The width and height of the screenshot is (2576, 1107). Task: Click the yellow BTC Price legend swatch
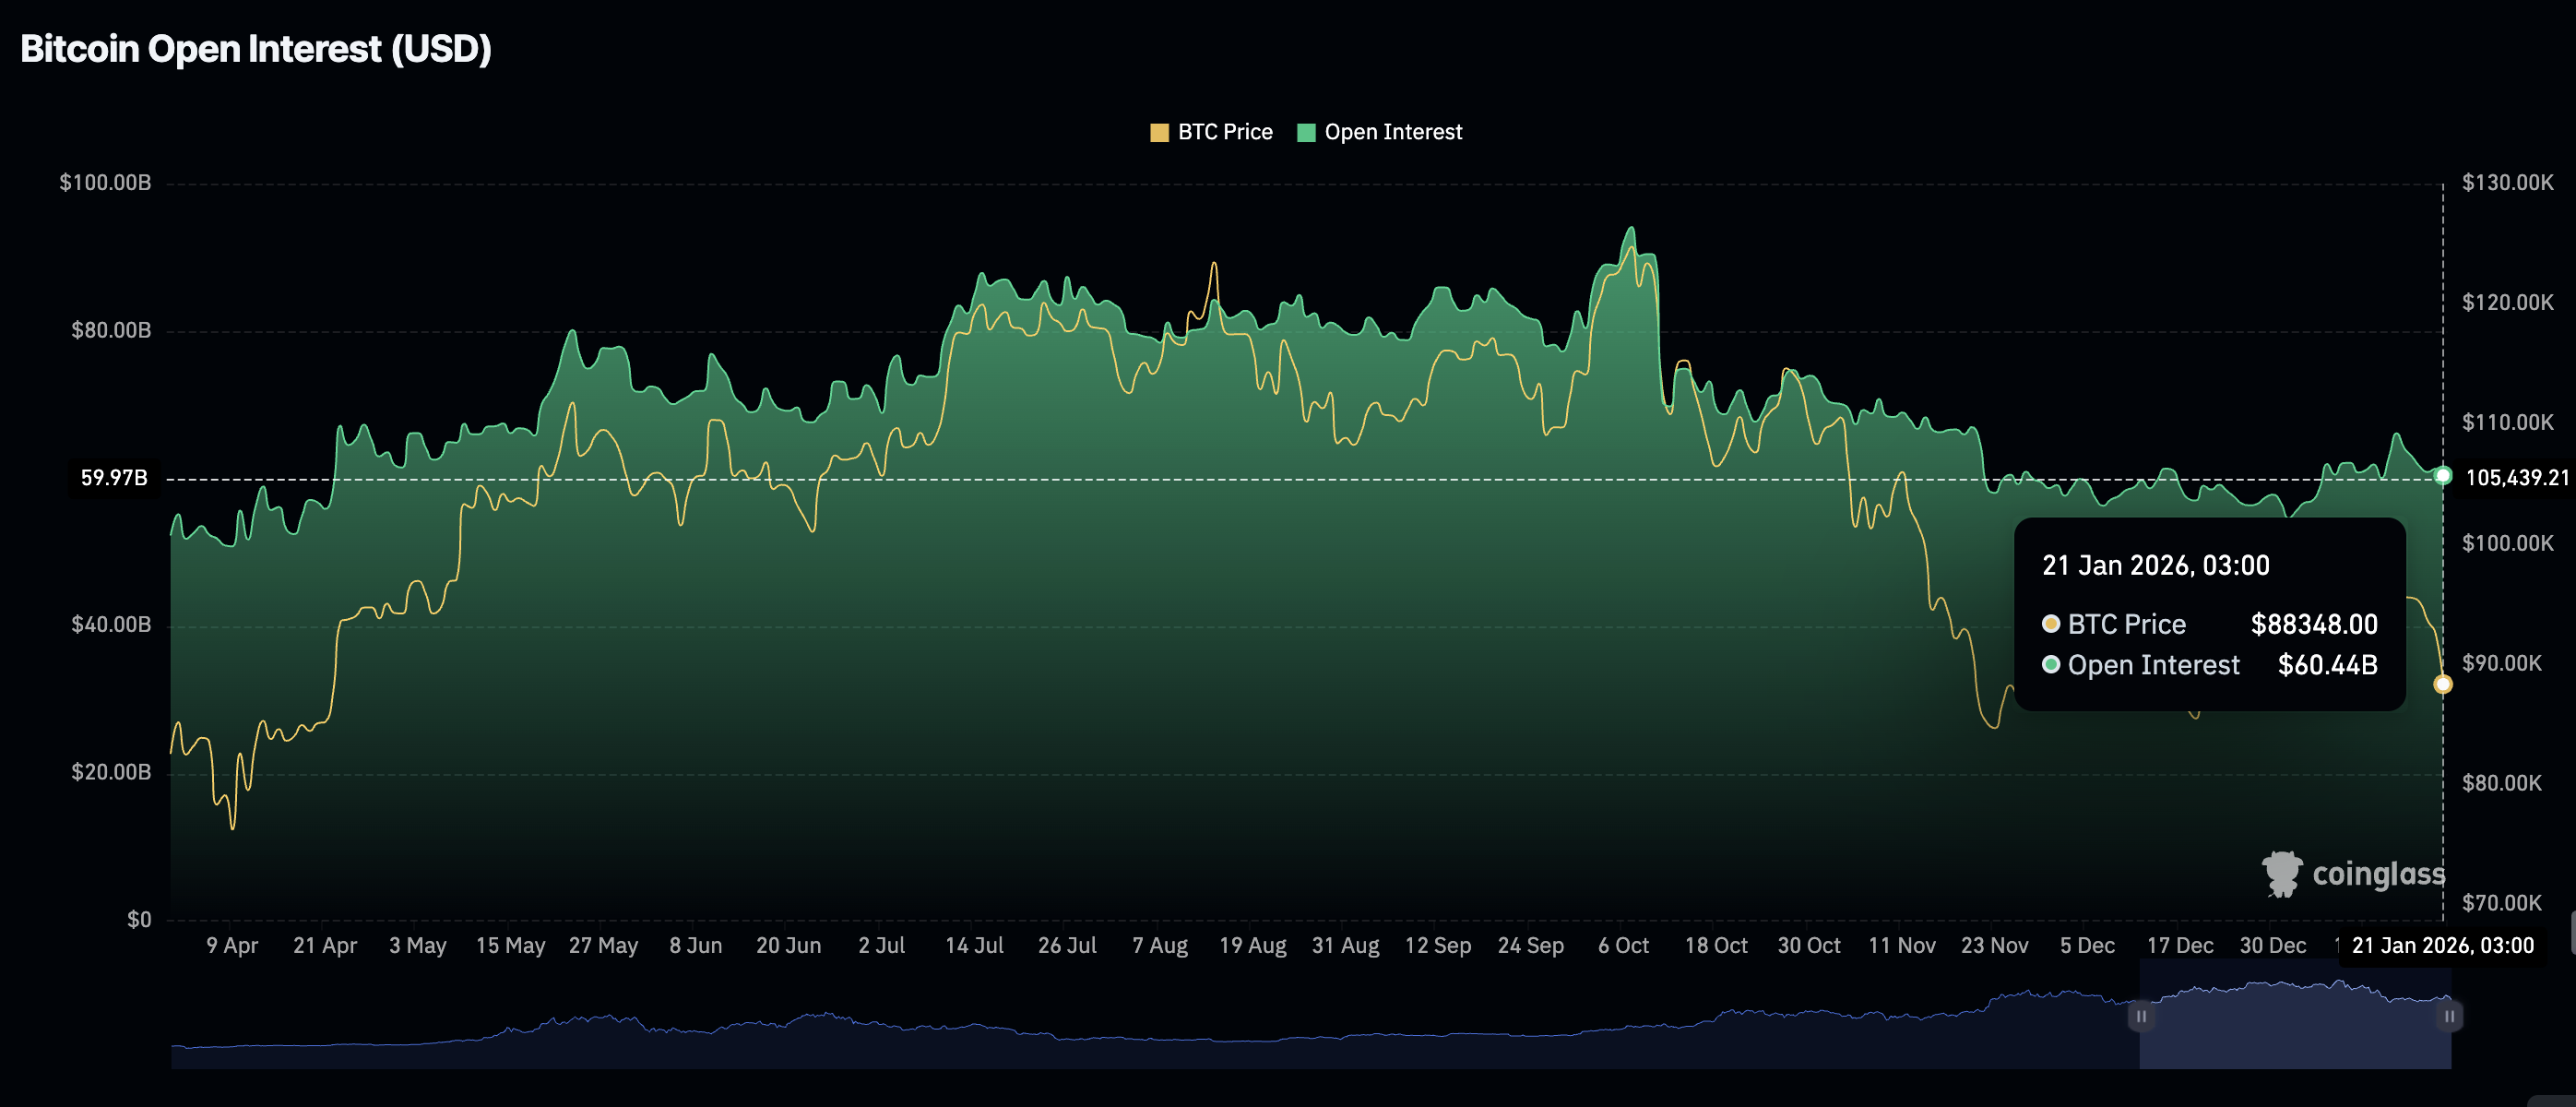[x=1159, y=133]
